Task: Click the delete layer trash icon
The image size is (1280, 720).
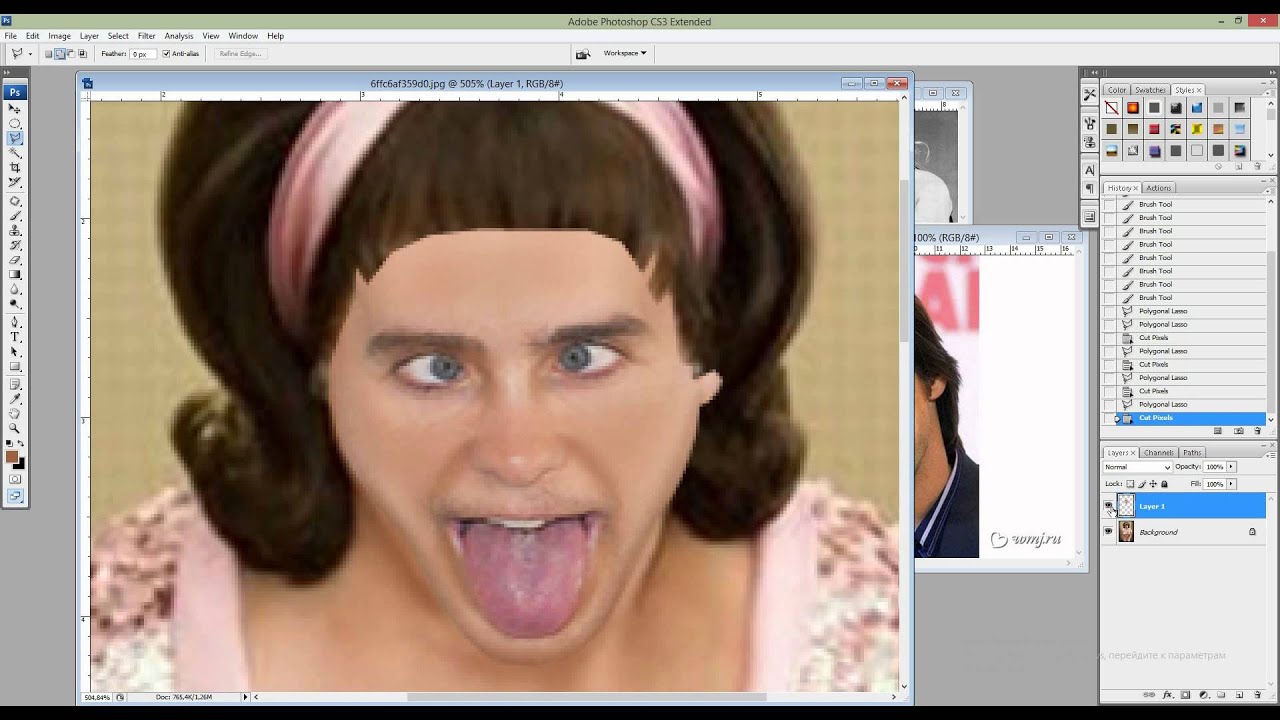Action: pos(1257,695)
